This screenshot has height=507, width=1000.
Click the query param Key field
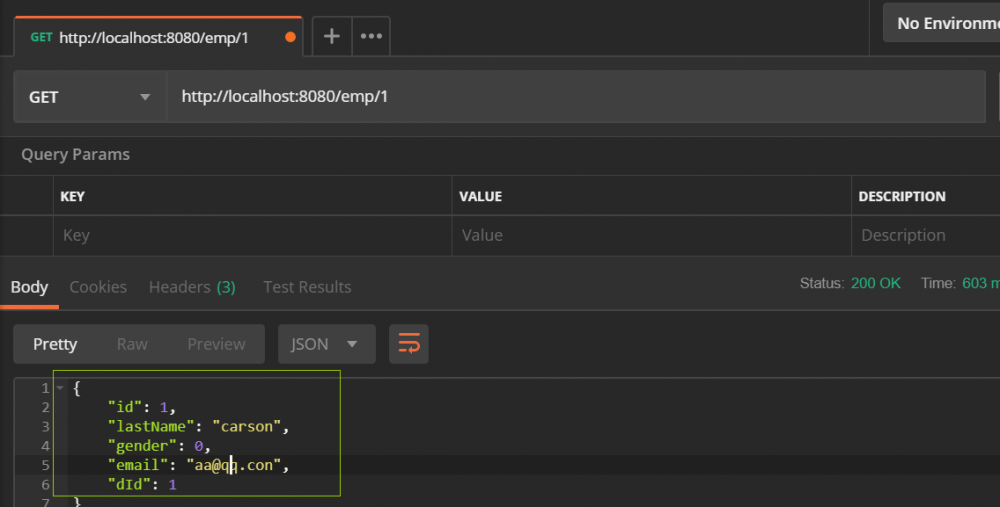click(252, 236)
